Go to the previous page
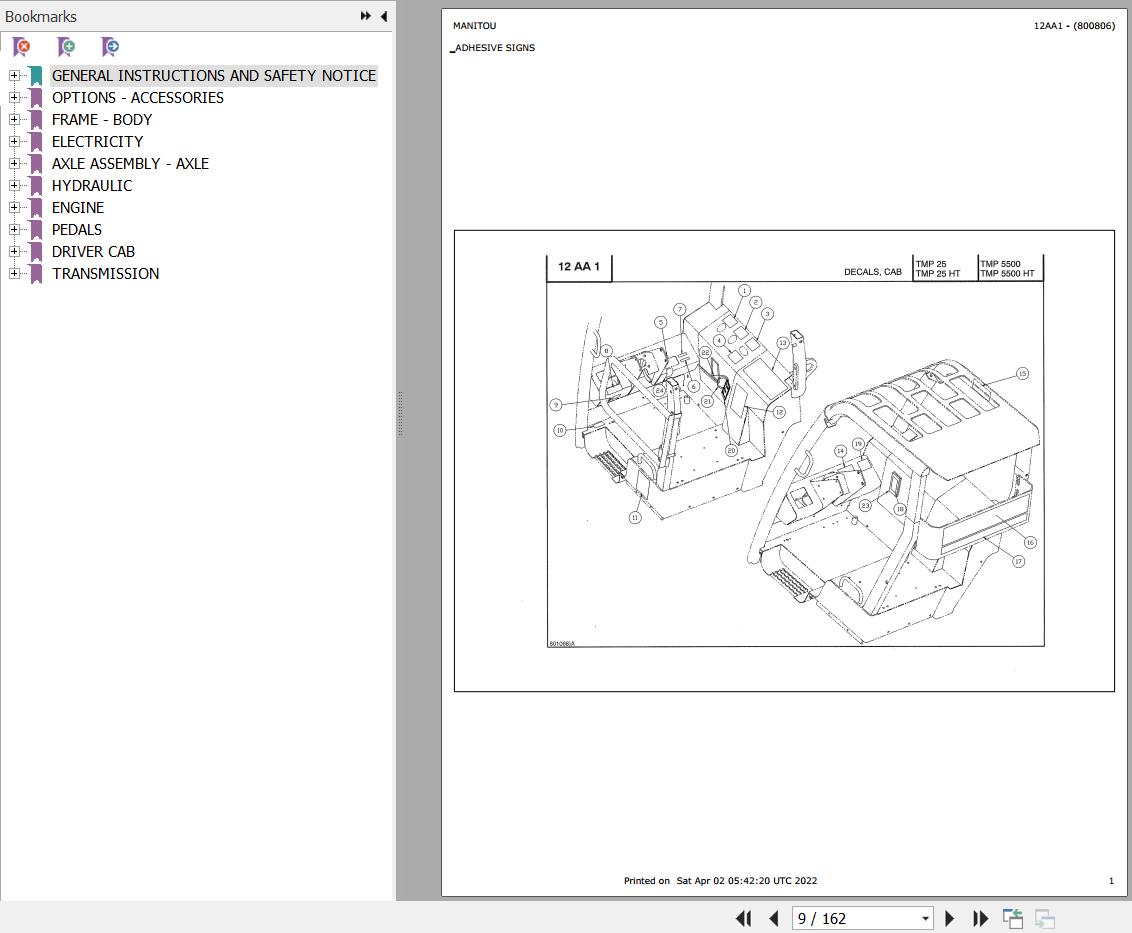Screen dimensions: 1132x933 pyautogui.click(x=773, y=918)
